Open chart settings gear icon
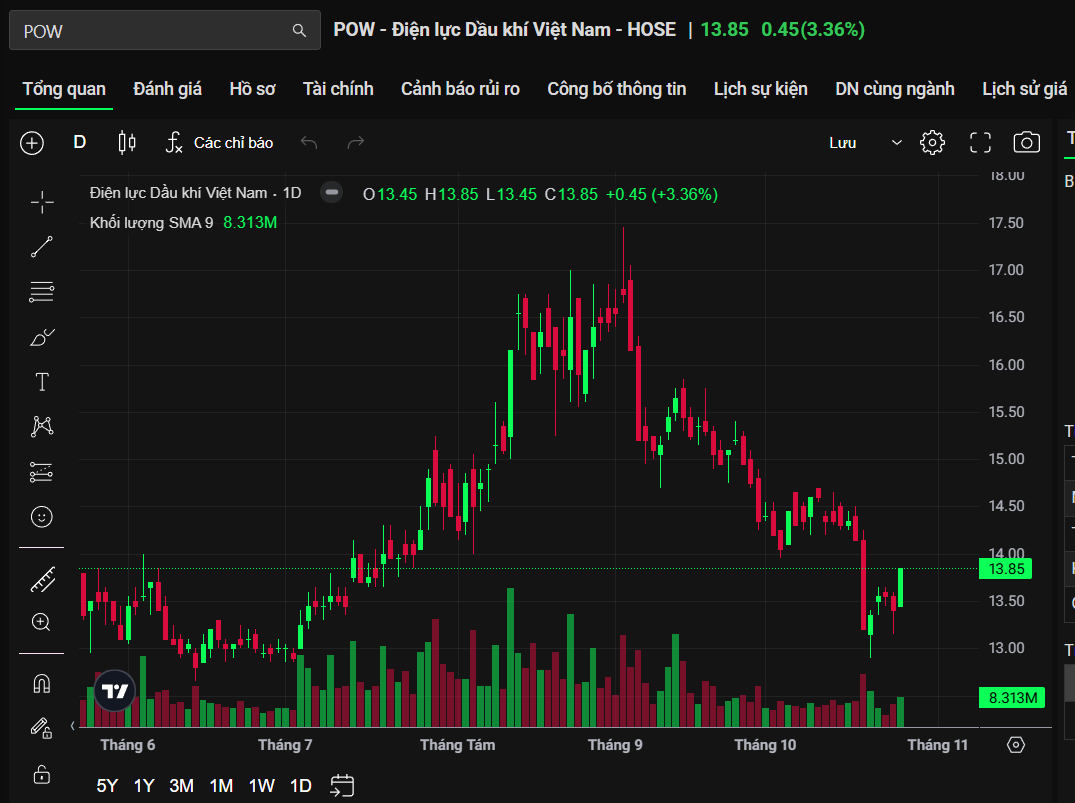 (932, 143)
